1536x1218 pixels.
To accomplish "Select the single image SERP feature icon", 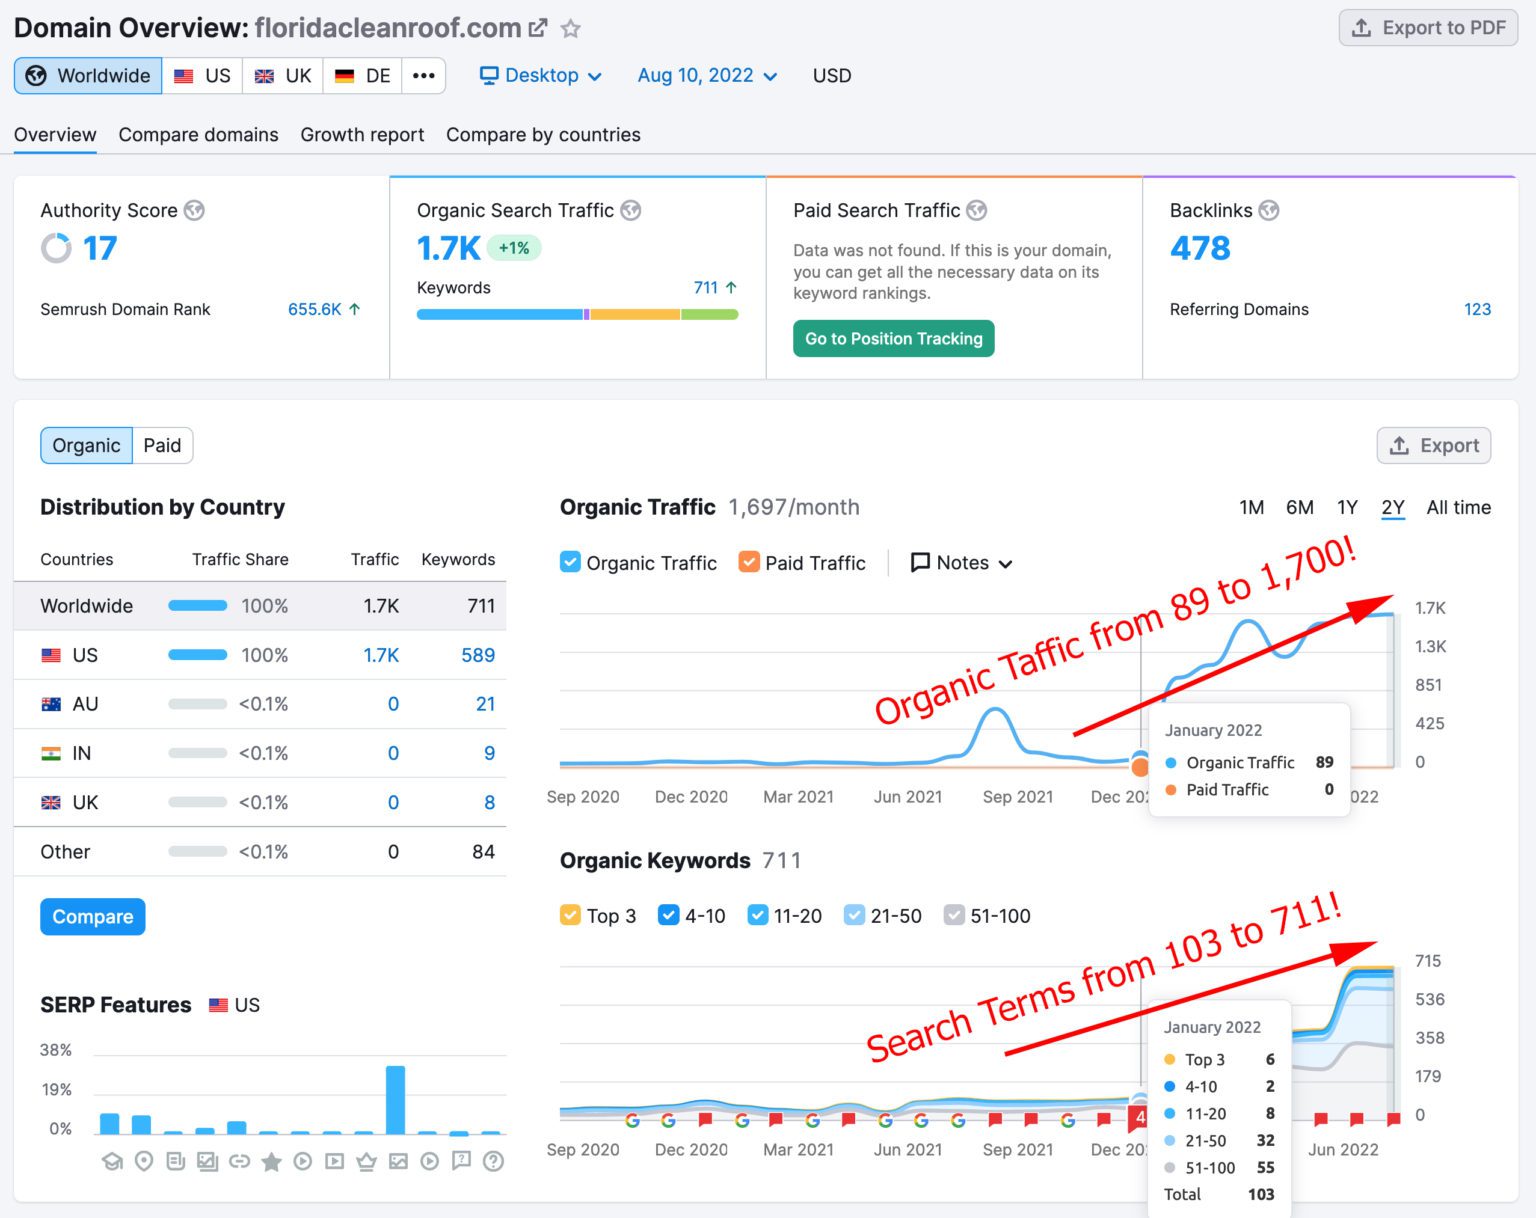I will click(x=398, y=1161).
